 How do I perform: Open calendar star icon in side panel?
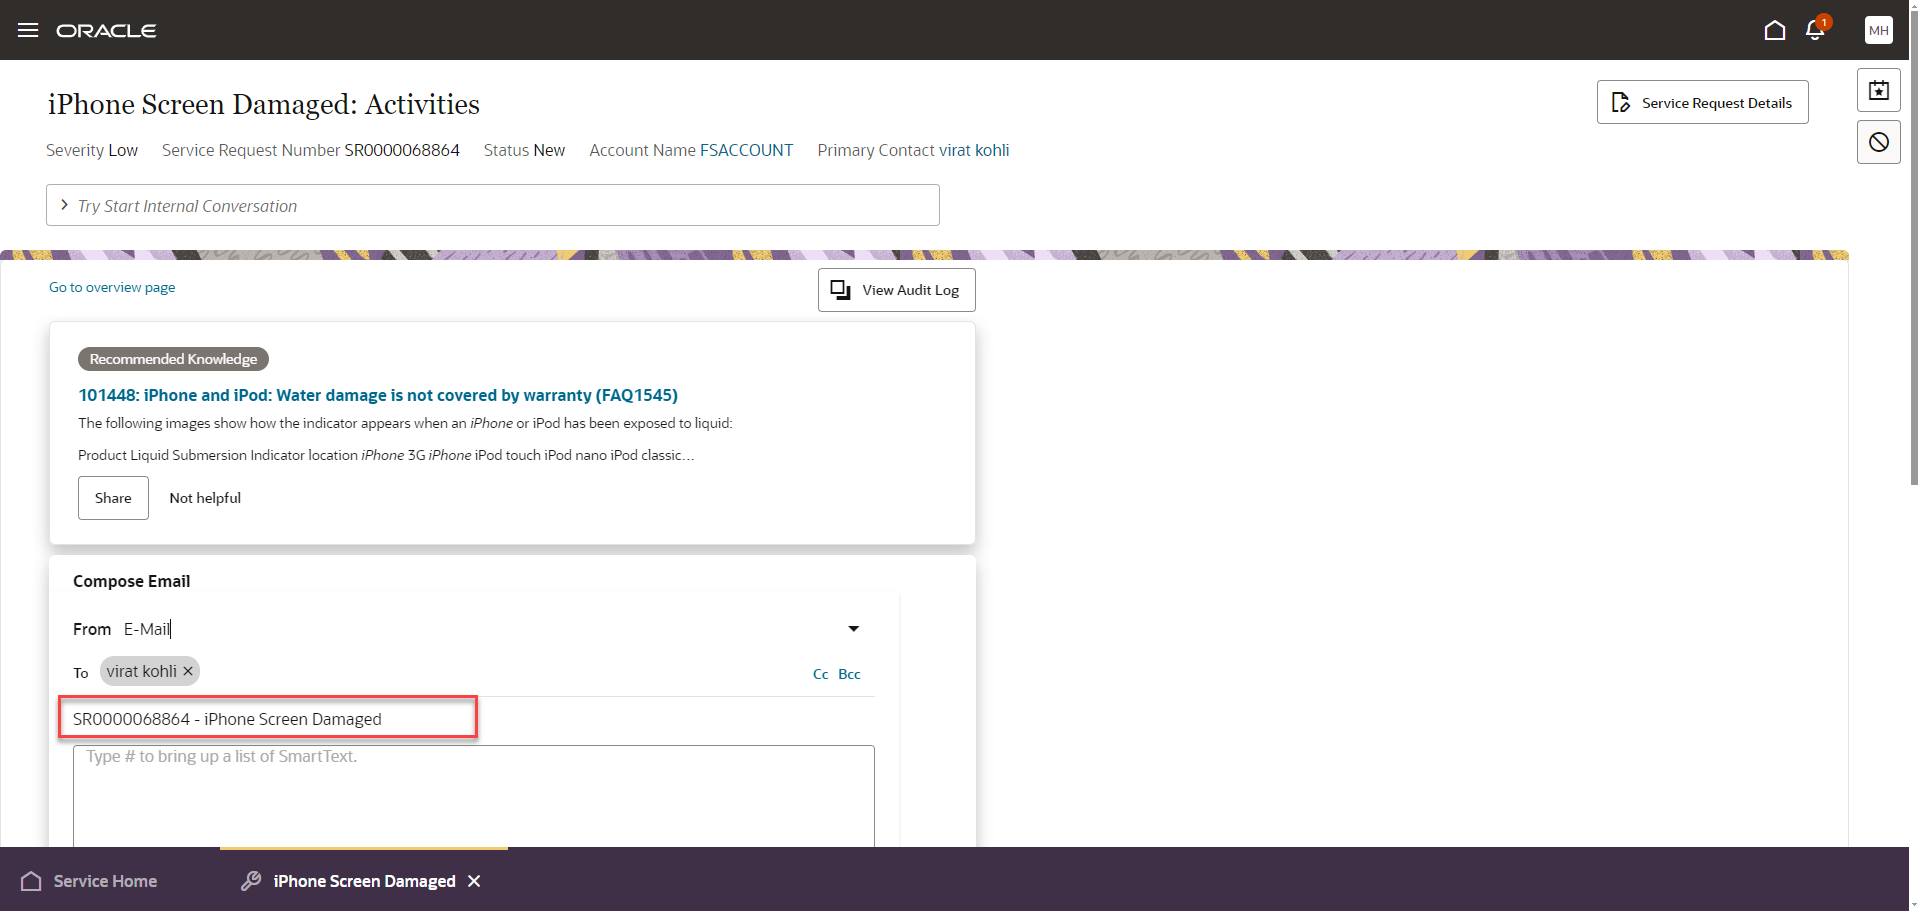click(1879, 90)
